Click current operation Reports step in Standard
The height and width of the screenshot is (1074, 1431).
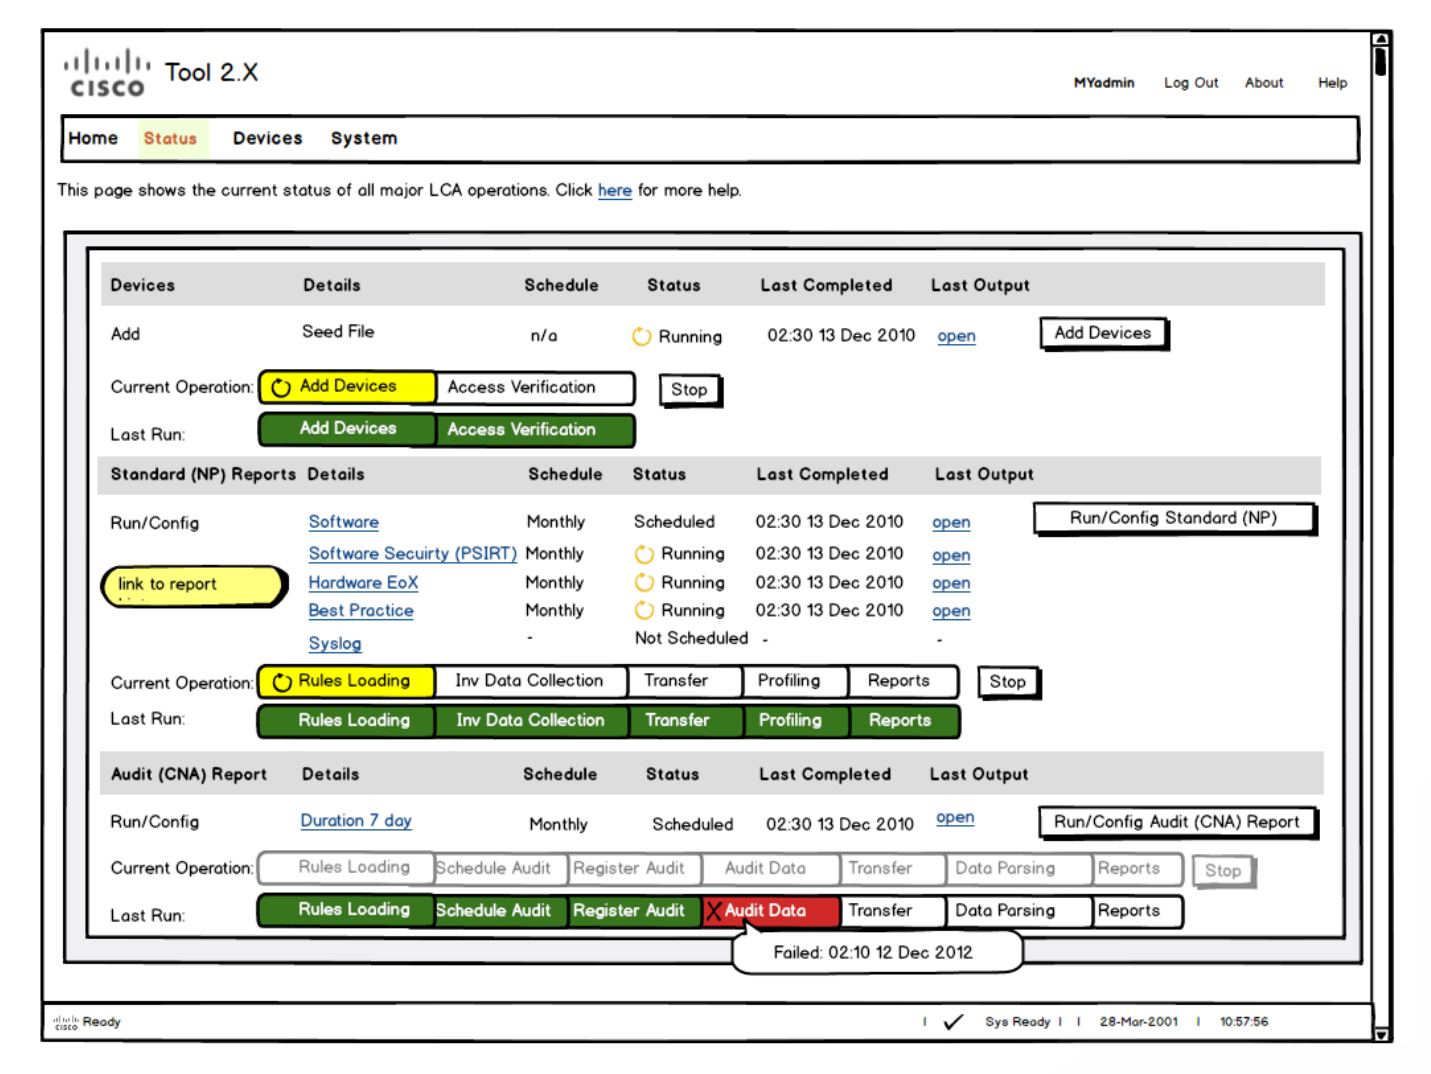(903, 681)
